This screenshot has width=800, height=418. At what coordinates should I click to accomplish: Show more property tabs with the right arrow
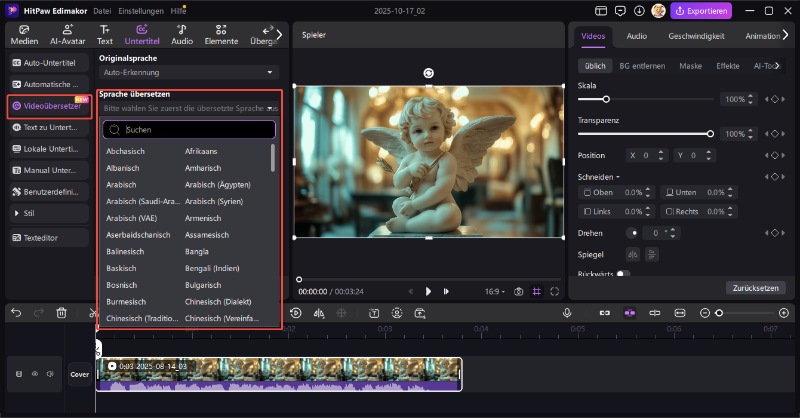[x=786, y=35]
